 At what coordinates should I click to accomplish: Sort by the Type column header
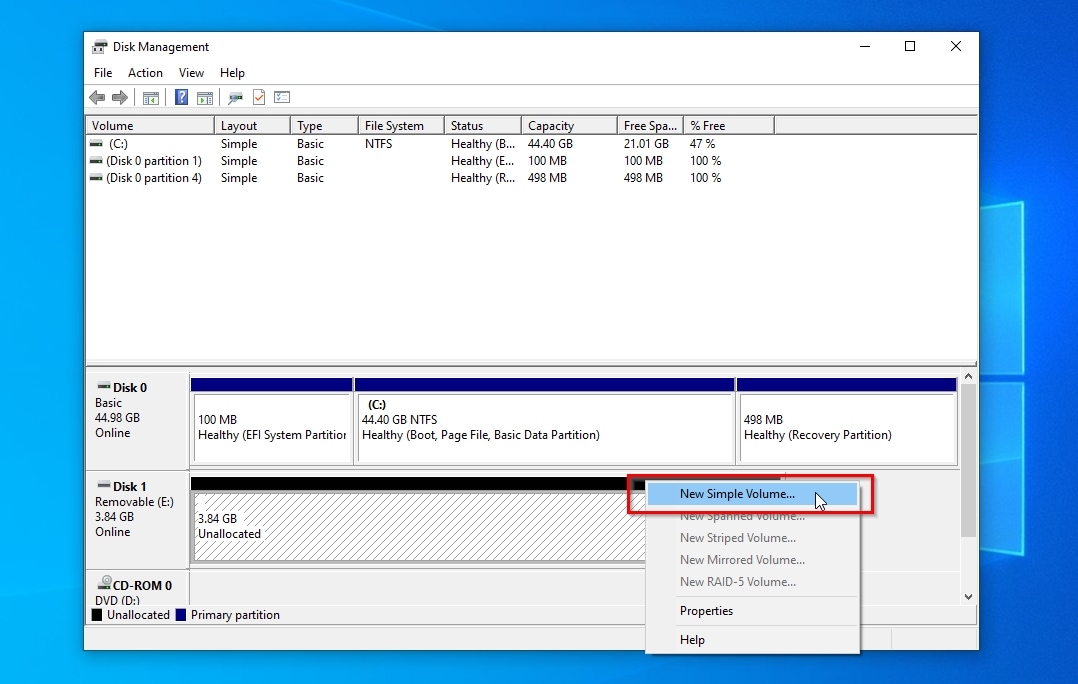[x=324, y=126]
